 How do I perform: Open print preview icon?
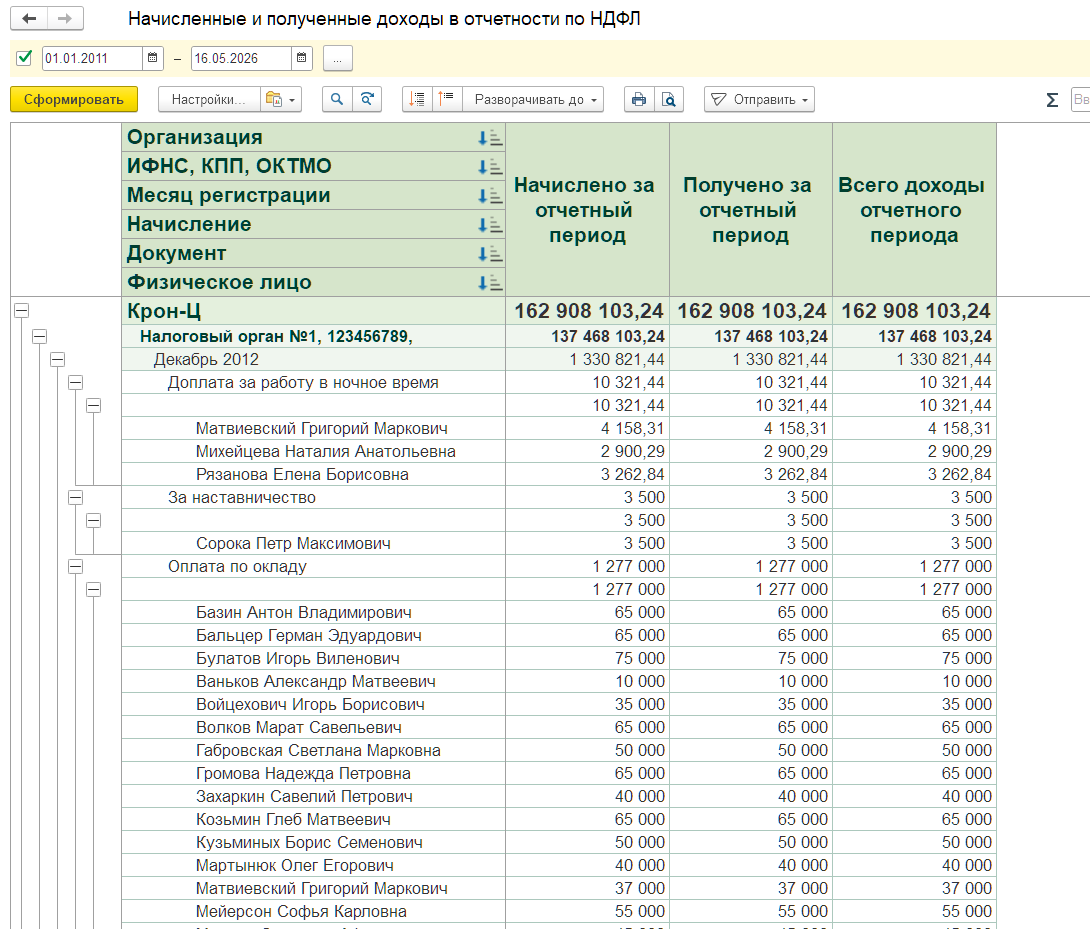pos(669,99)
